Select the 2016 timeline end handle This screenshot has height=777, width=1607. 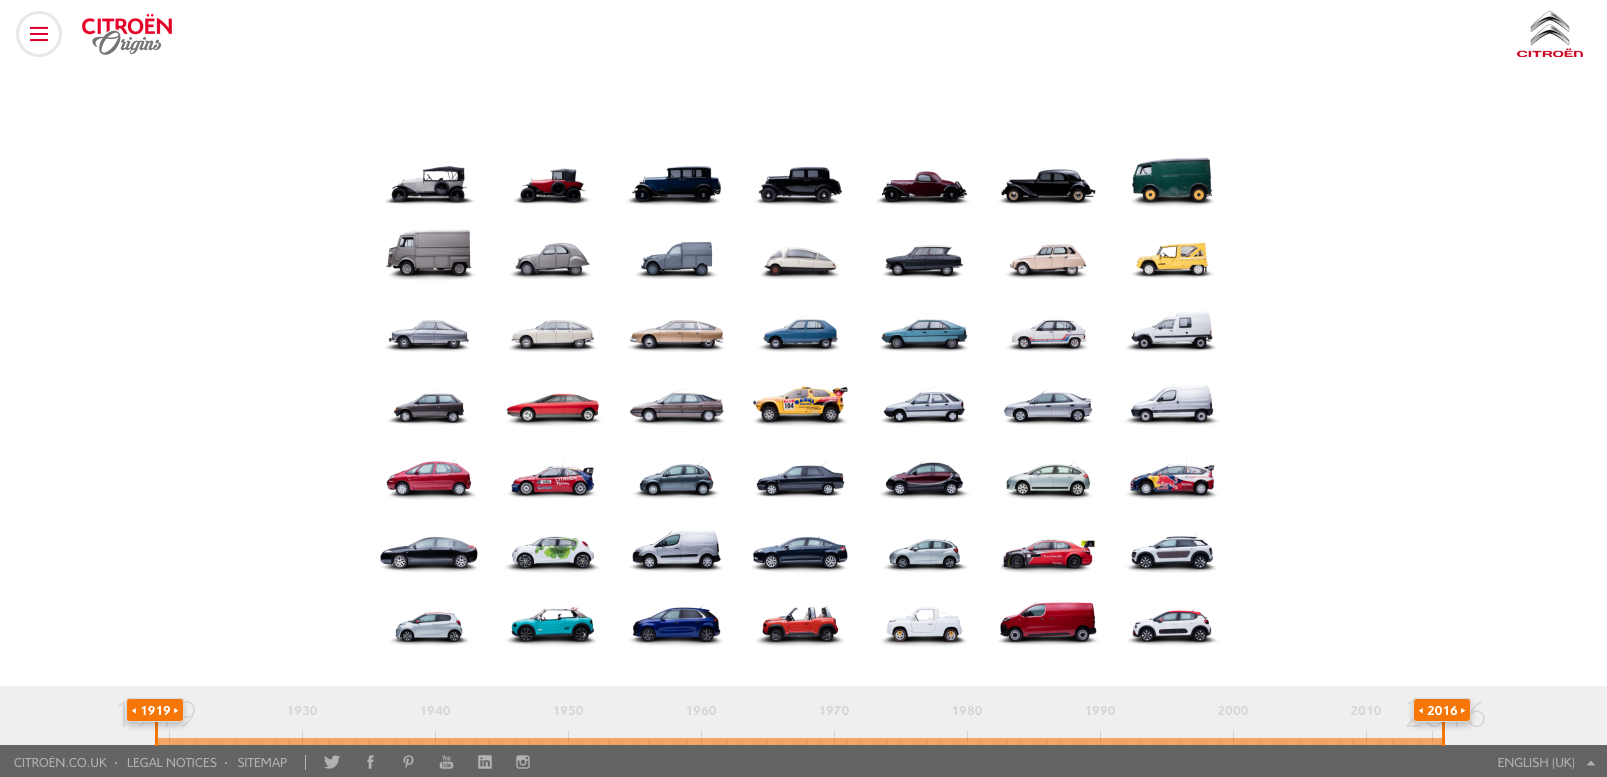1441,711
